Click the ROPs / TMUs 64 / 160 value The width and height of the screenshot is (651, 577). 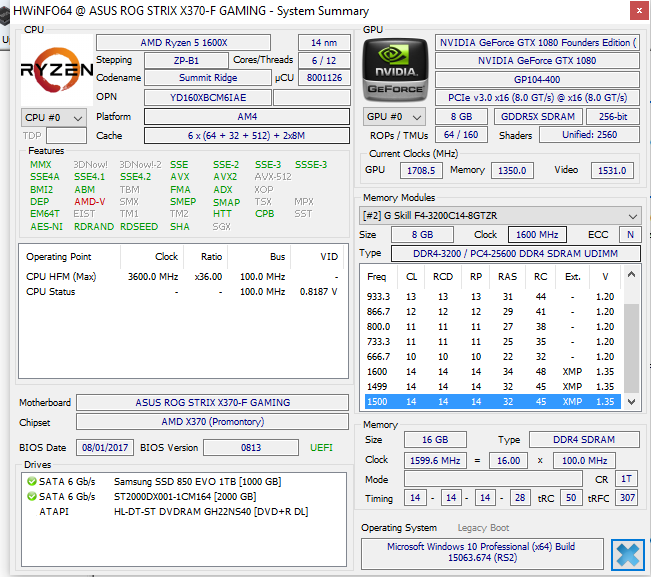(x=461, y=135)
